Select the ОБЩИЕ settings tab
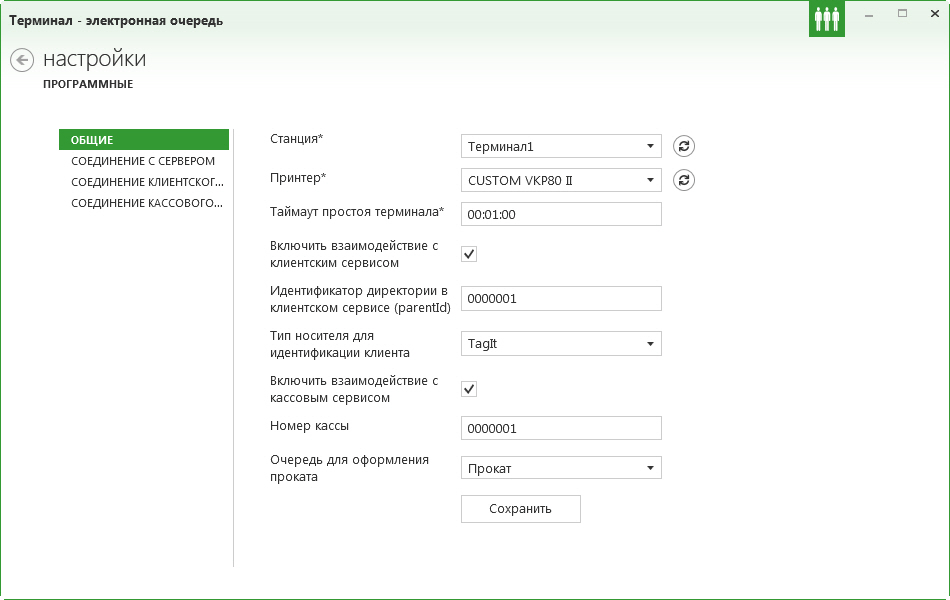 (x=144, y=139)
